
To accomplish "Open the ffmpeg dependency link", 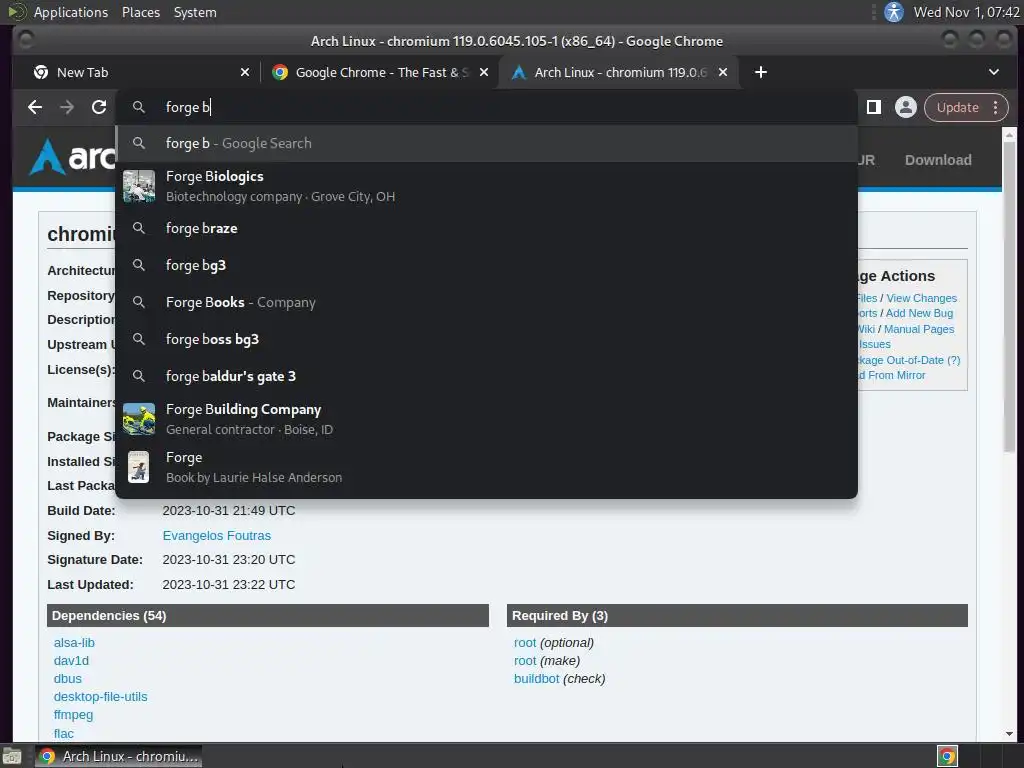I will click(73, 715).
